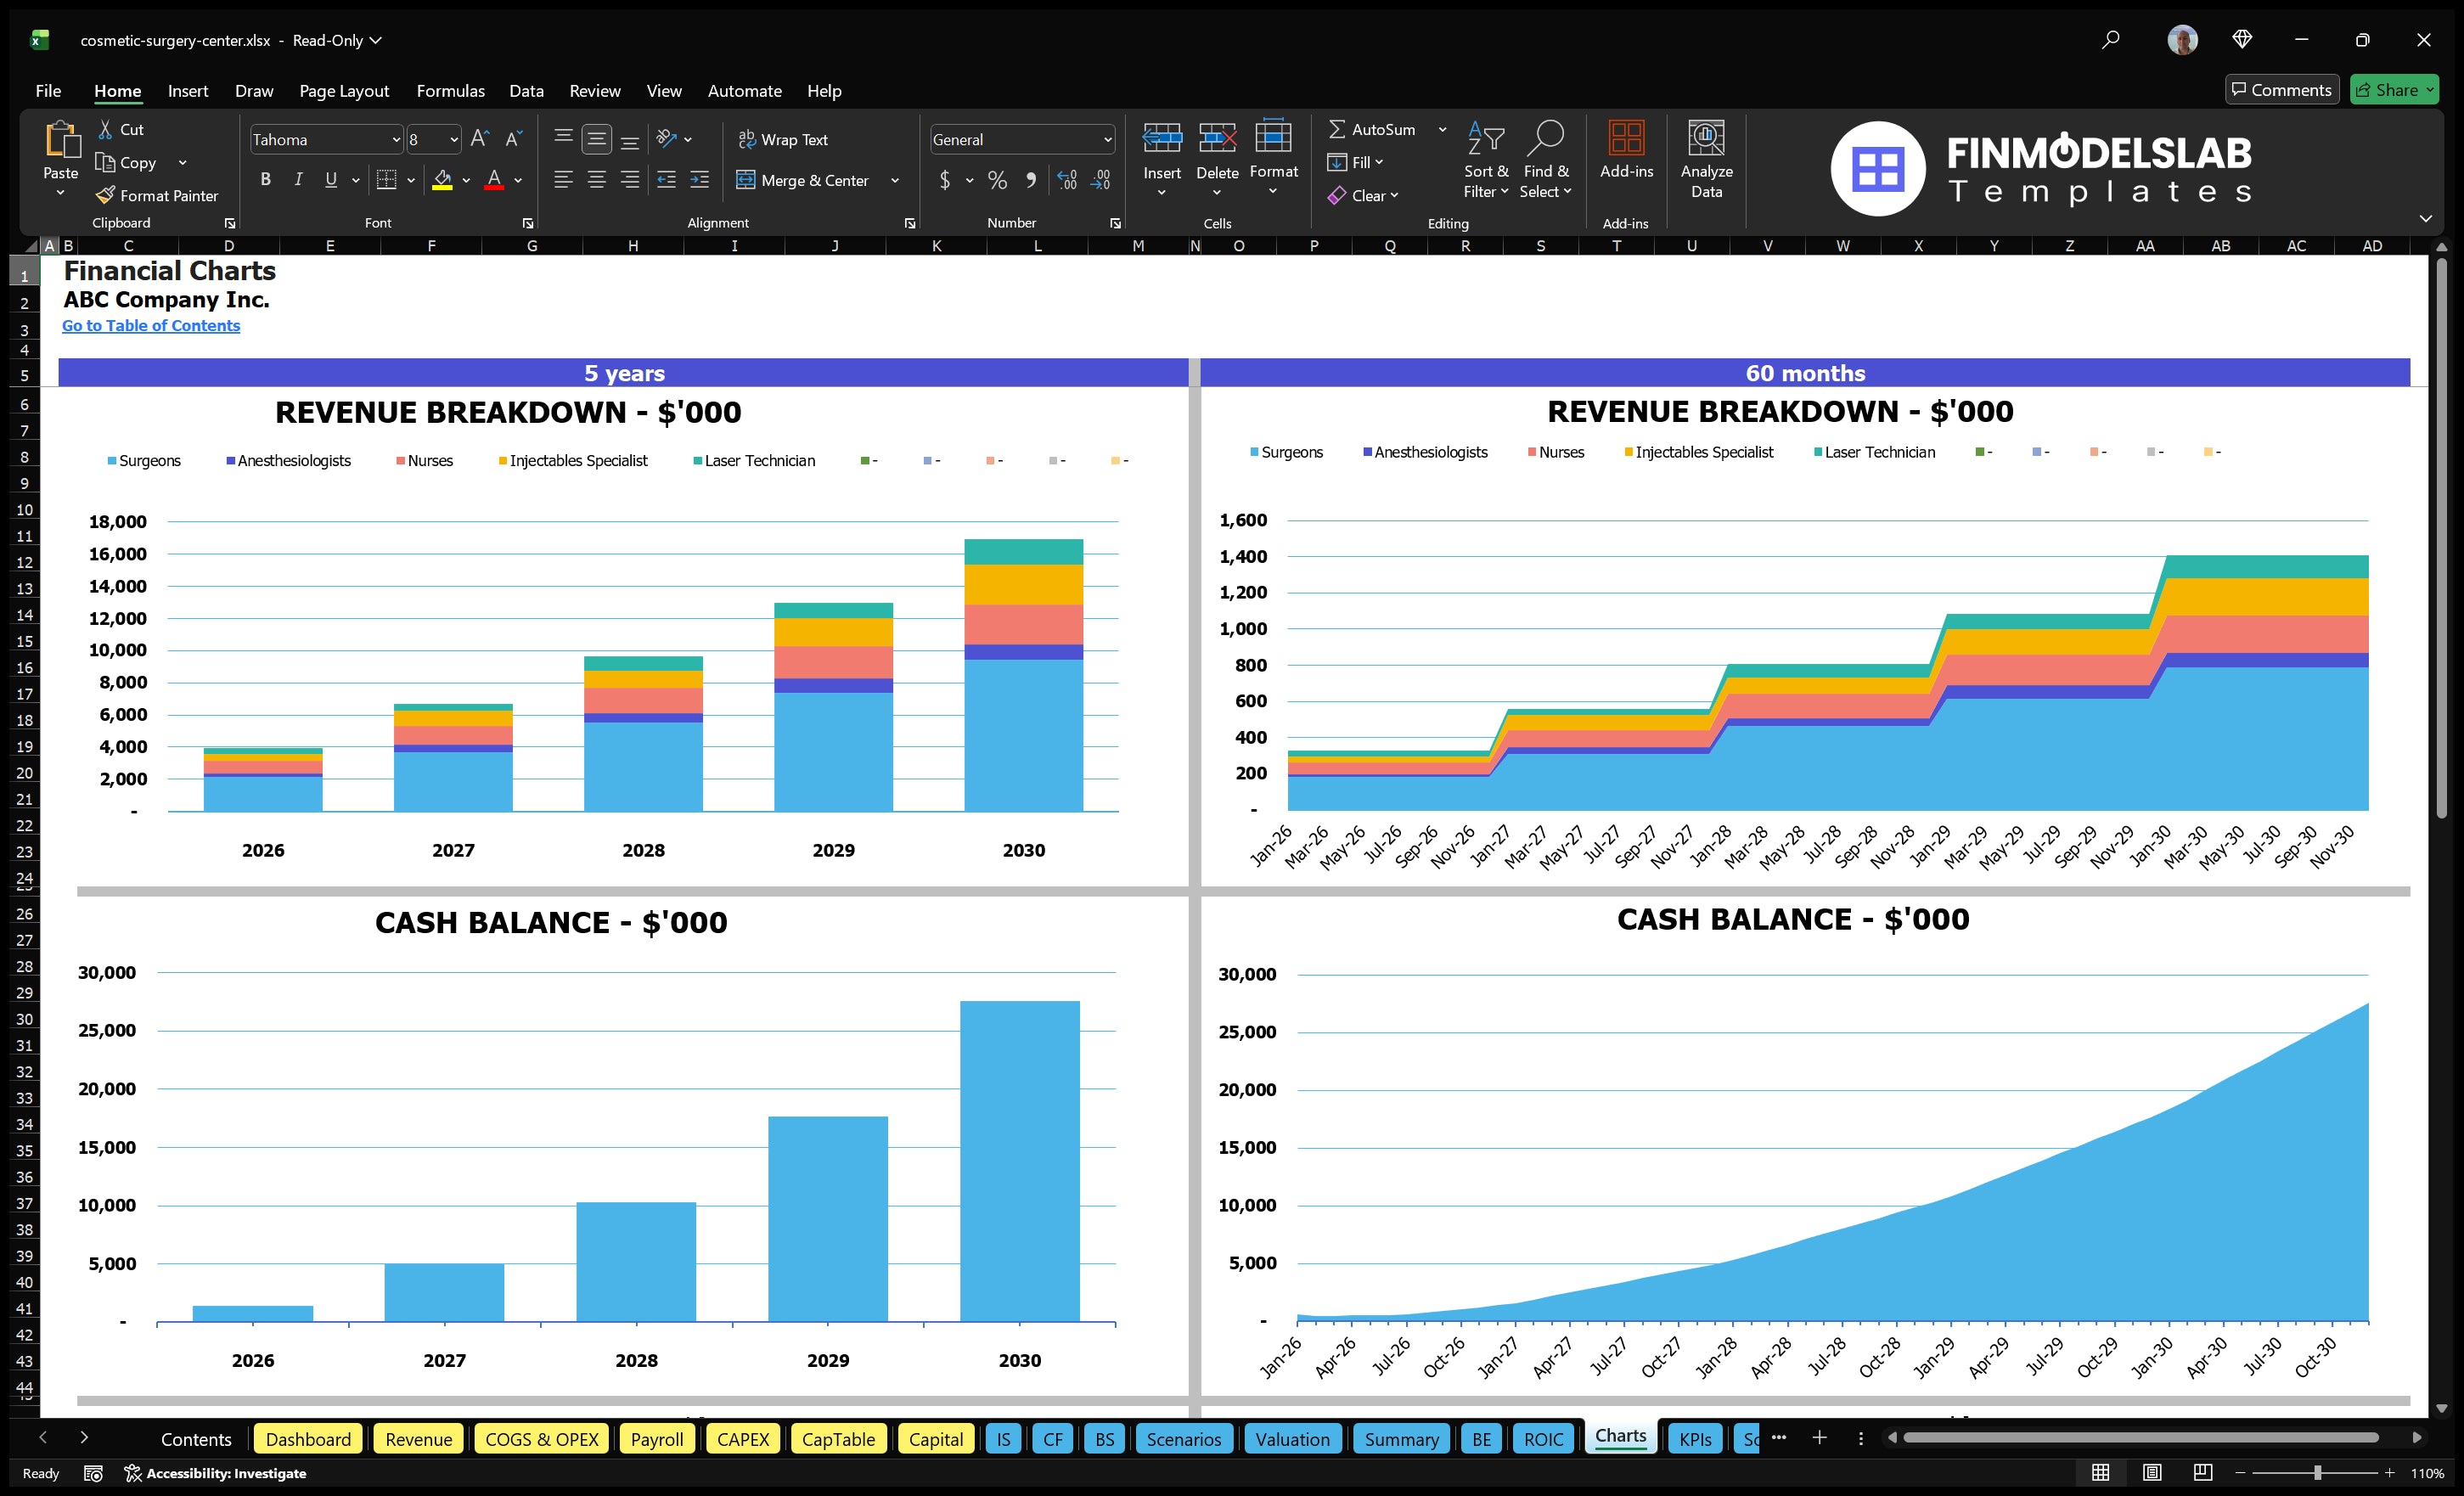Expand the Read-Only mode dropdown
Screen dimensions: 2464x1496
click(x=375, y=41)
